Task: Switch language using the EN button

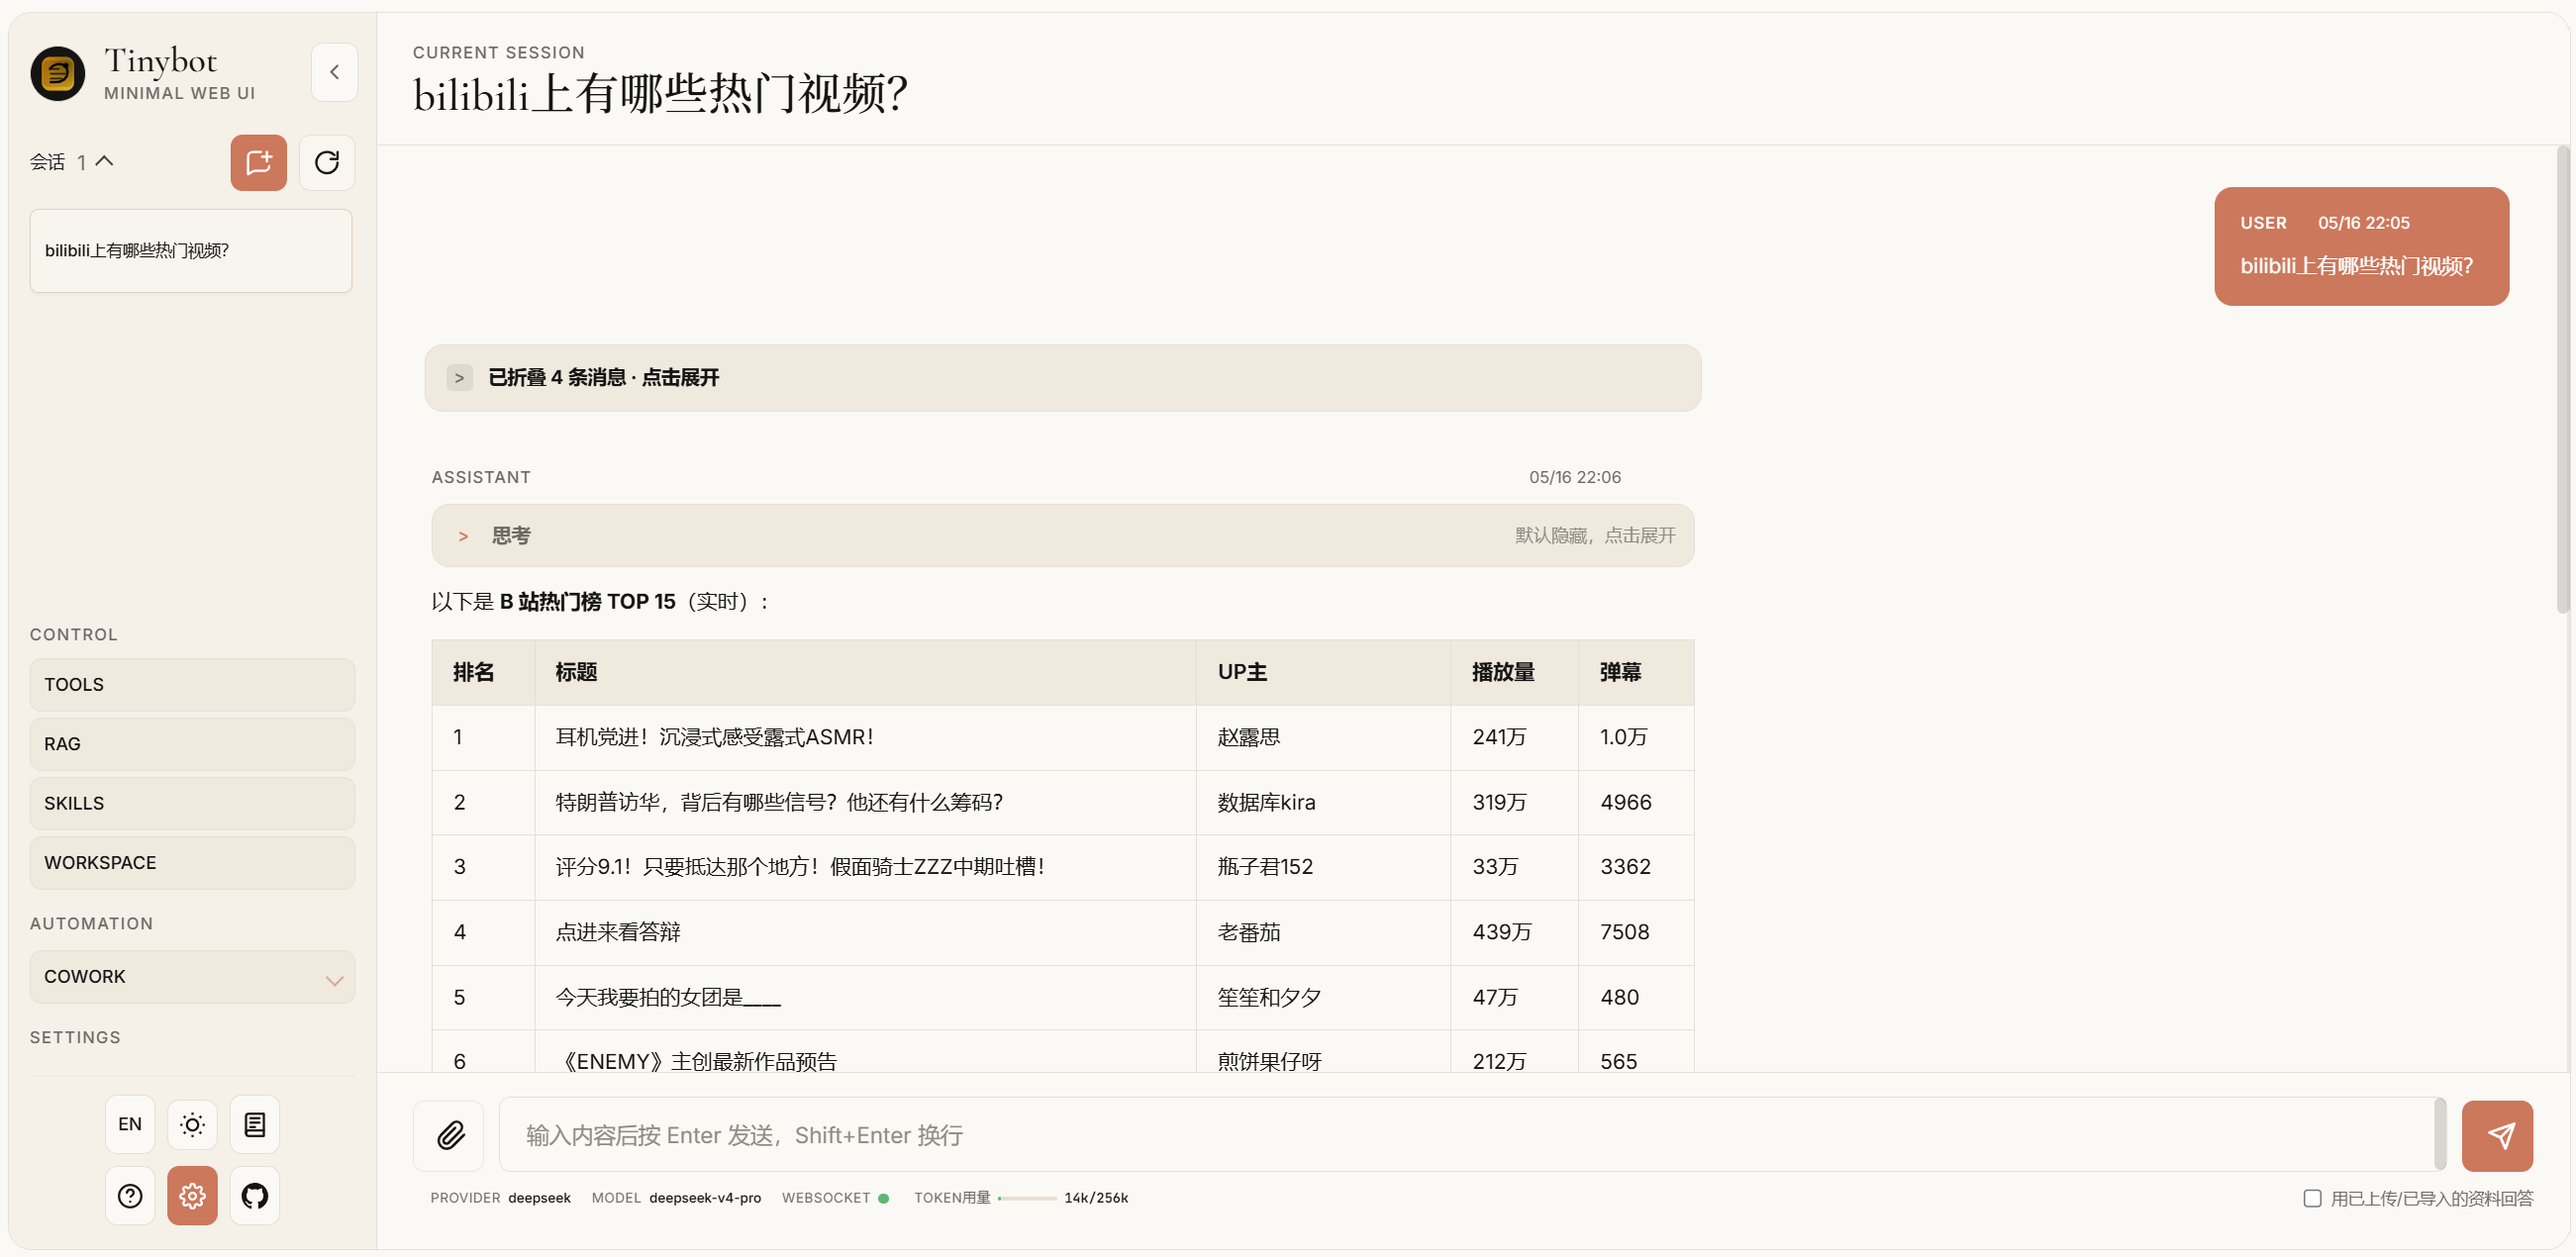Action: click(x=130, y=1124)
